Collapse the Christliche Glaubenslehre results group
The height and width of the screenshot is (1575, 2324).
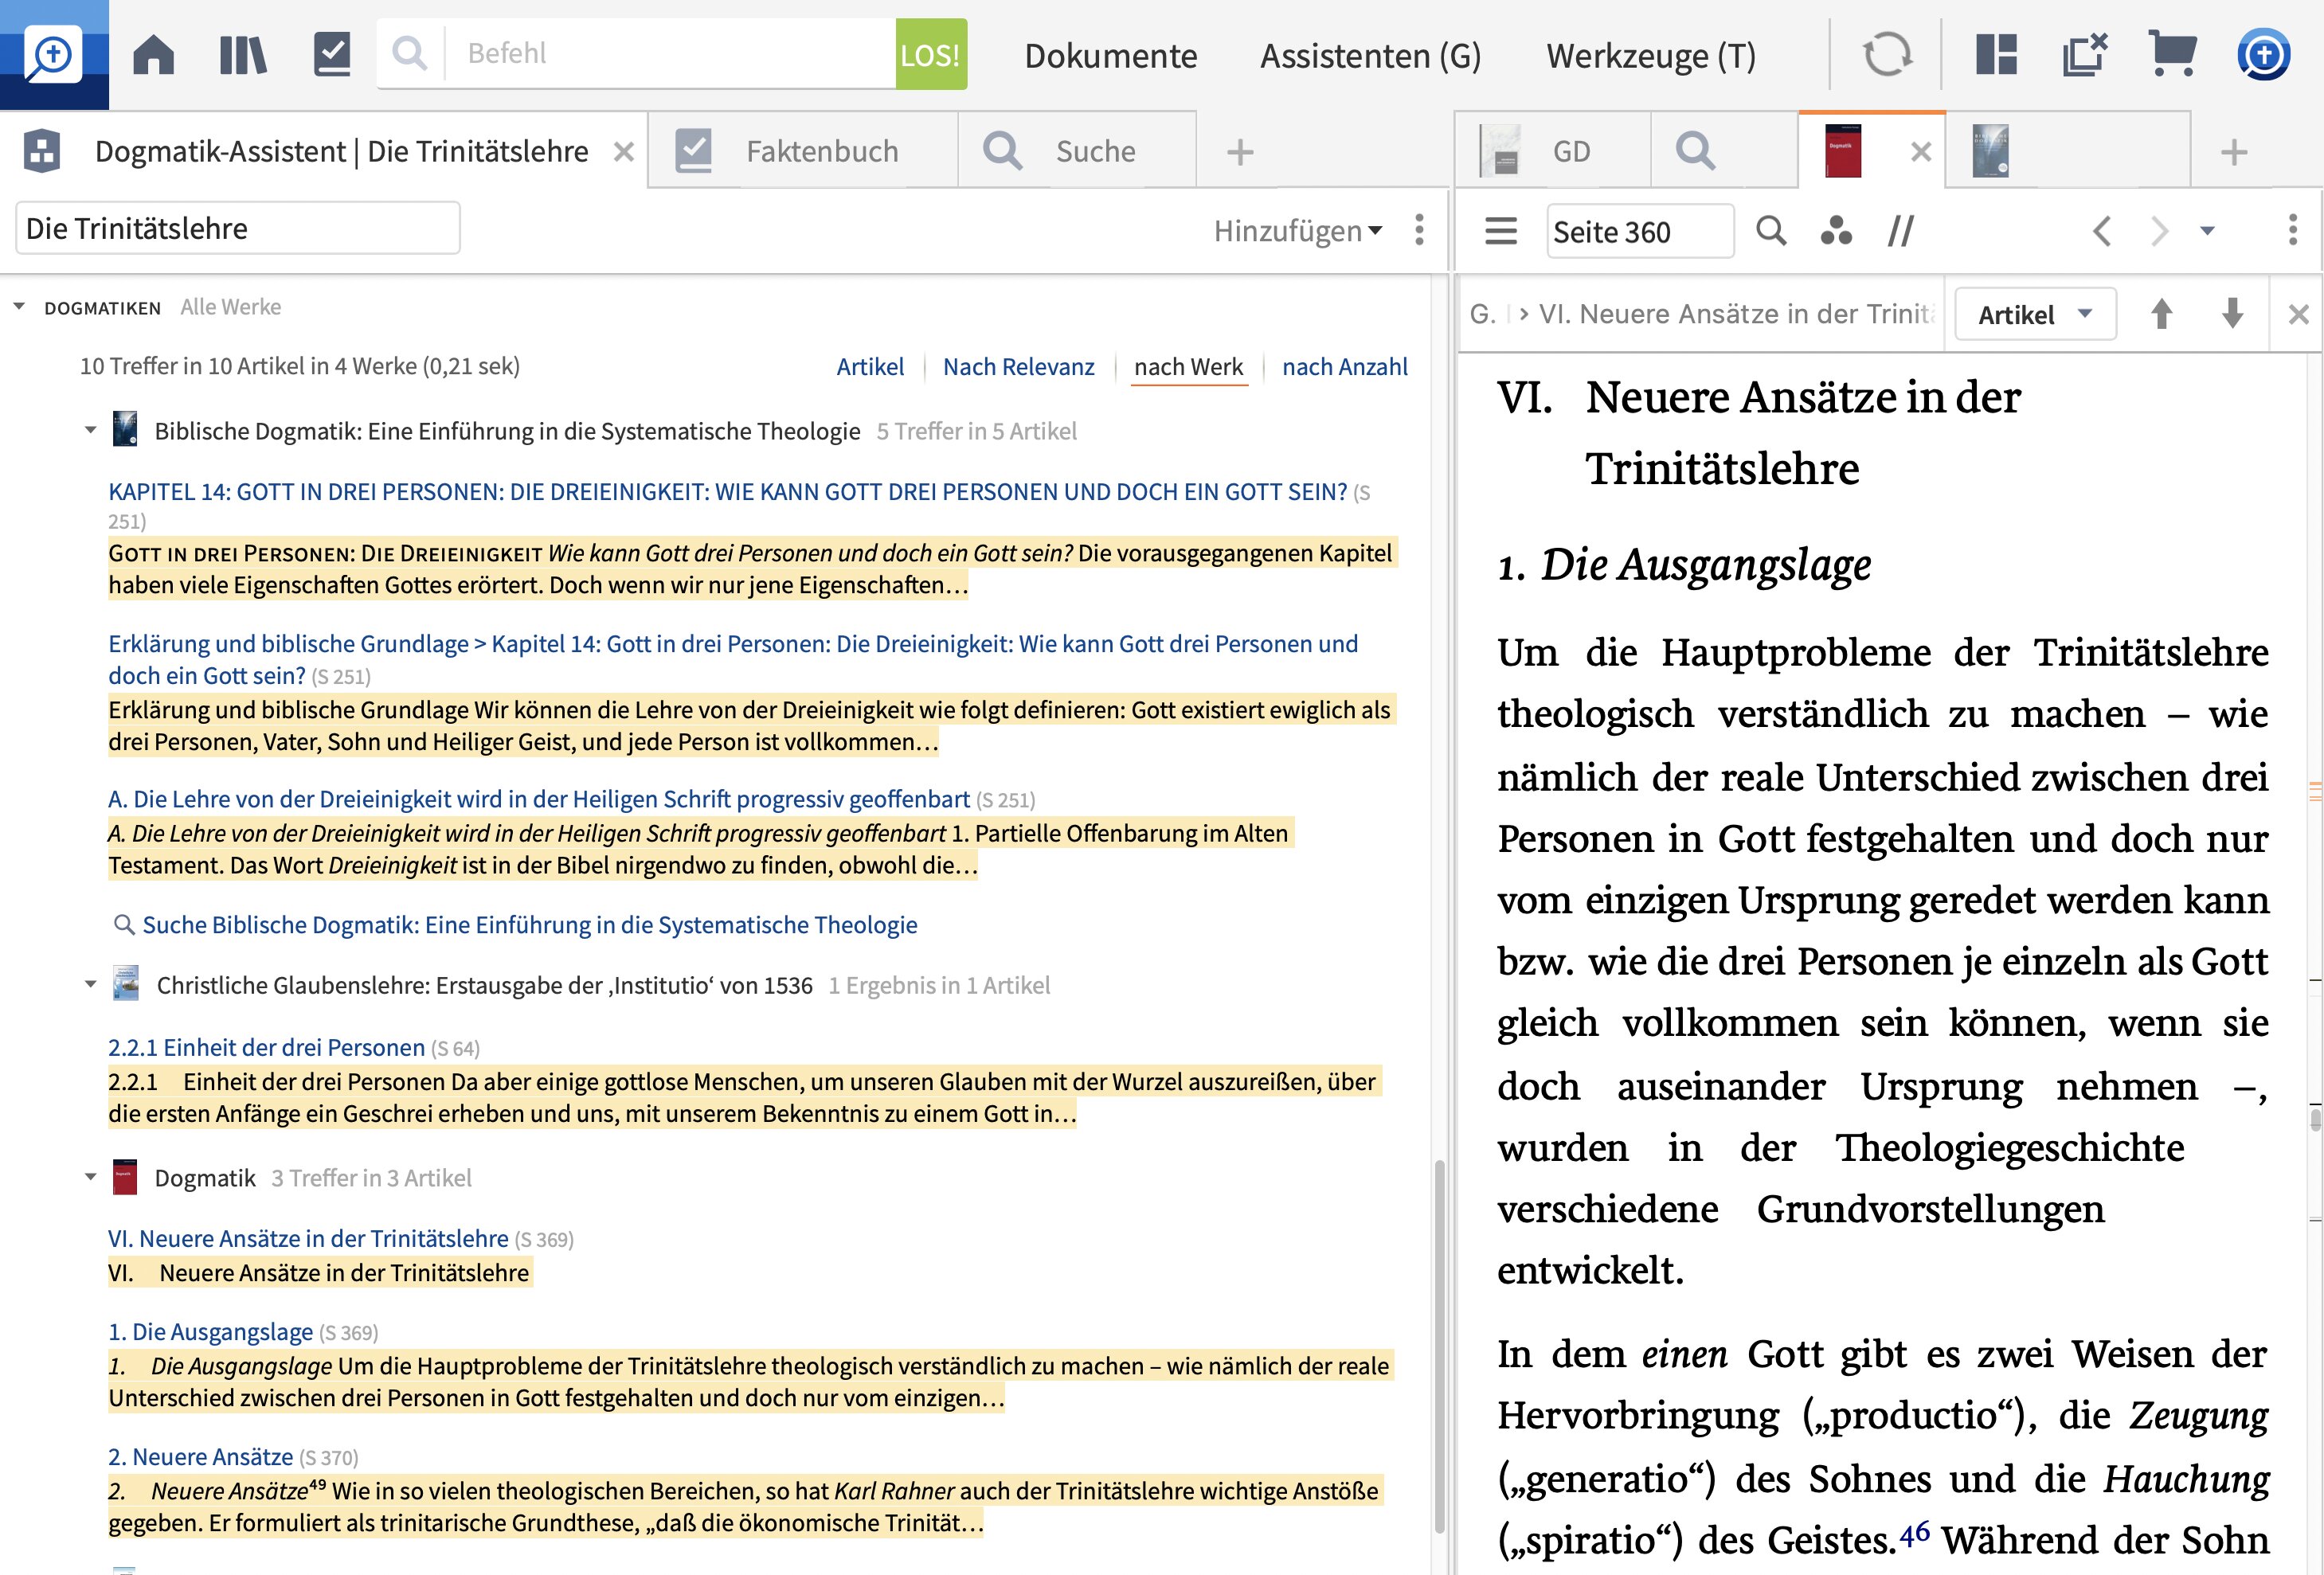pyautogui.click(x=90, y=985)
